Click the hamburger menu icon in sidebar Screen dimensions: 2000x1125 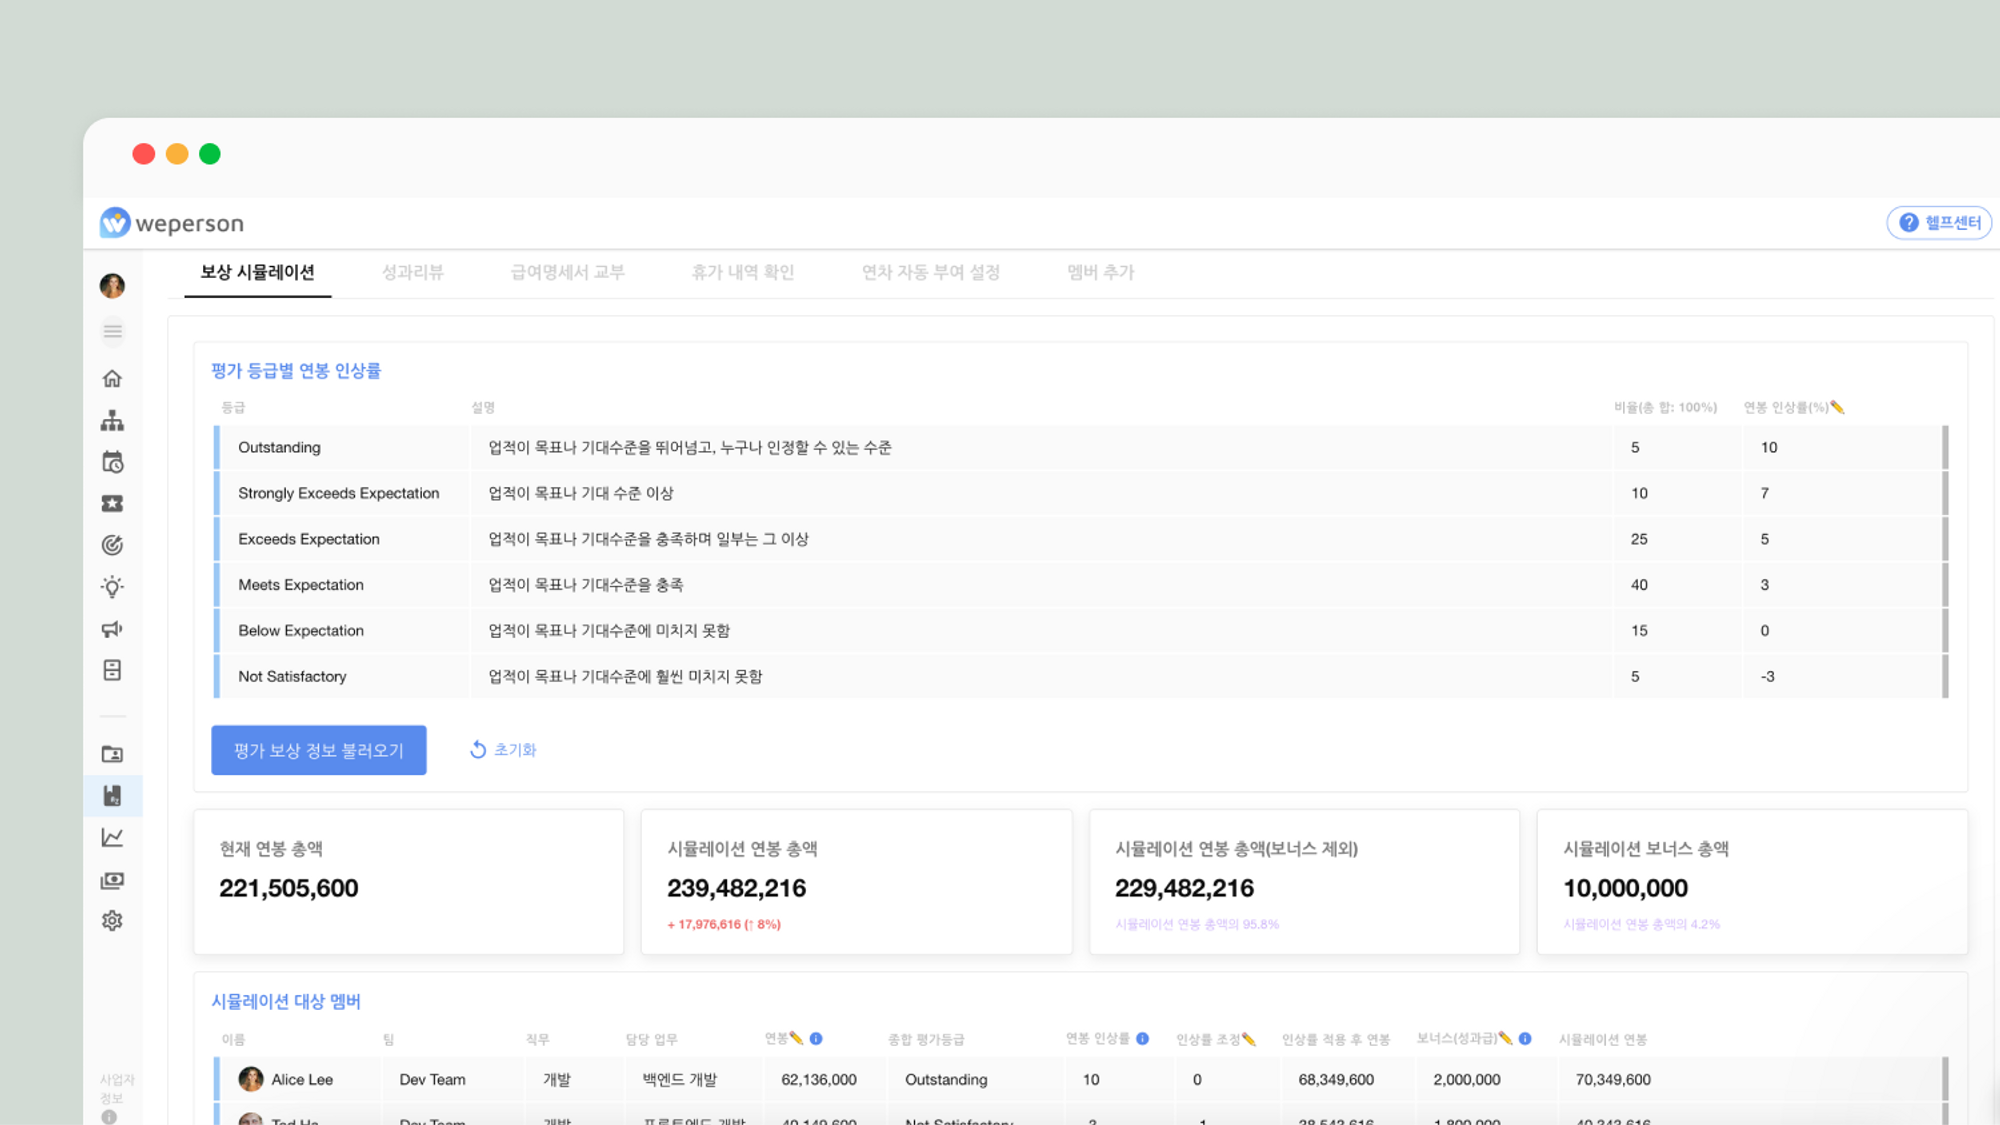112,330
